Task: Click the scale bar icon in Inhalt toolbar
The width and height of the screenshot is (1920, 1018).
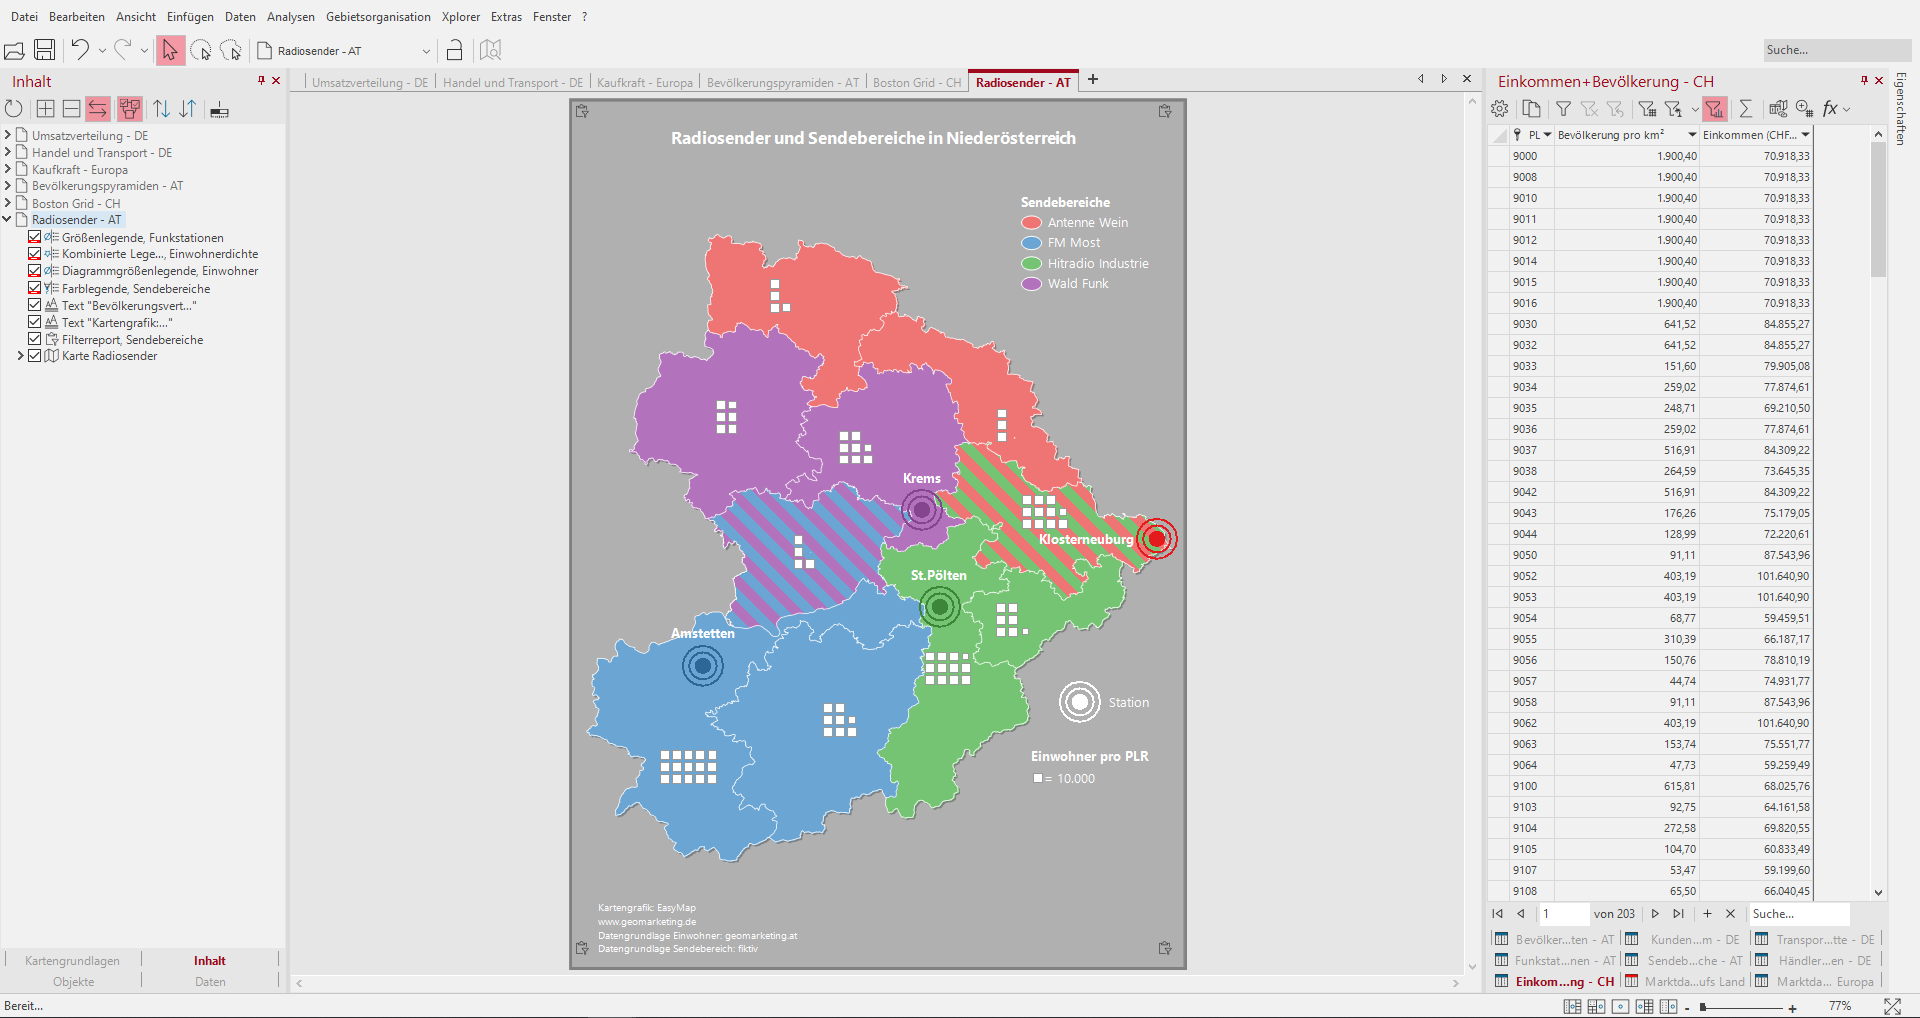Action: tap(220, 110)
